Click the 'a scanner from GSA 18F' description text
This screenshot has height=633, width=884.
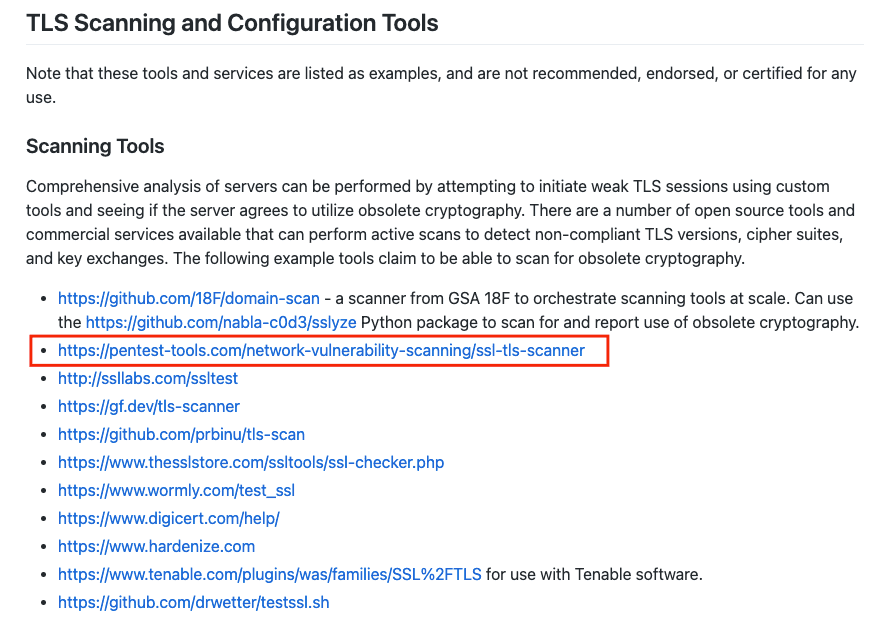click(x=600, y=298)
